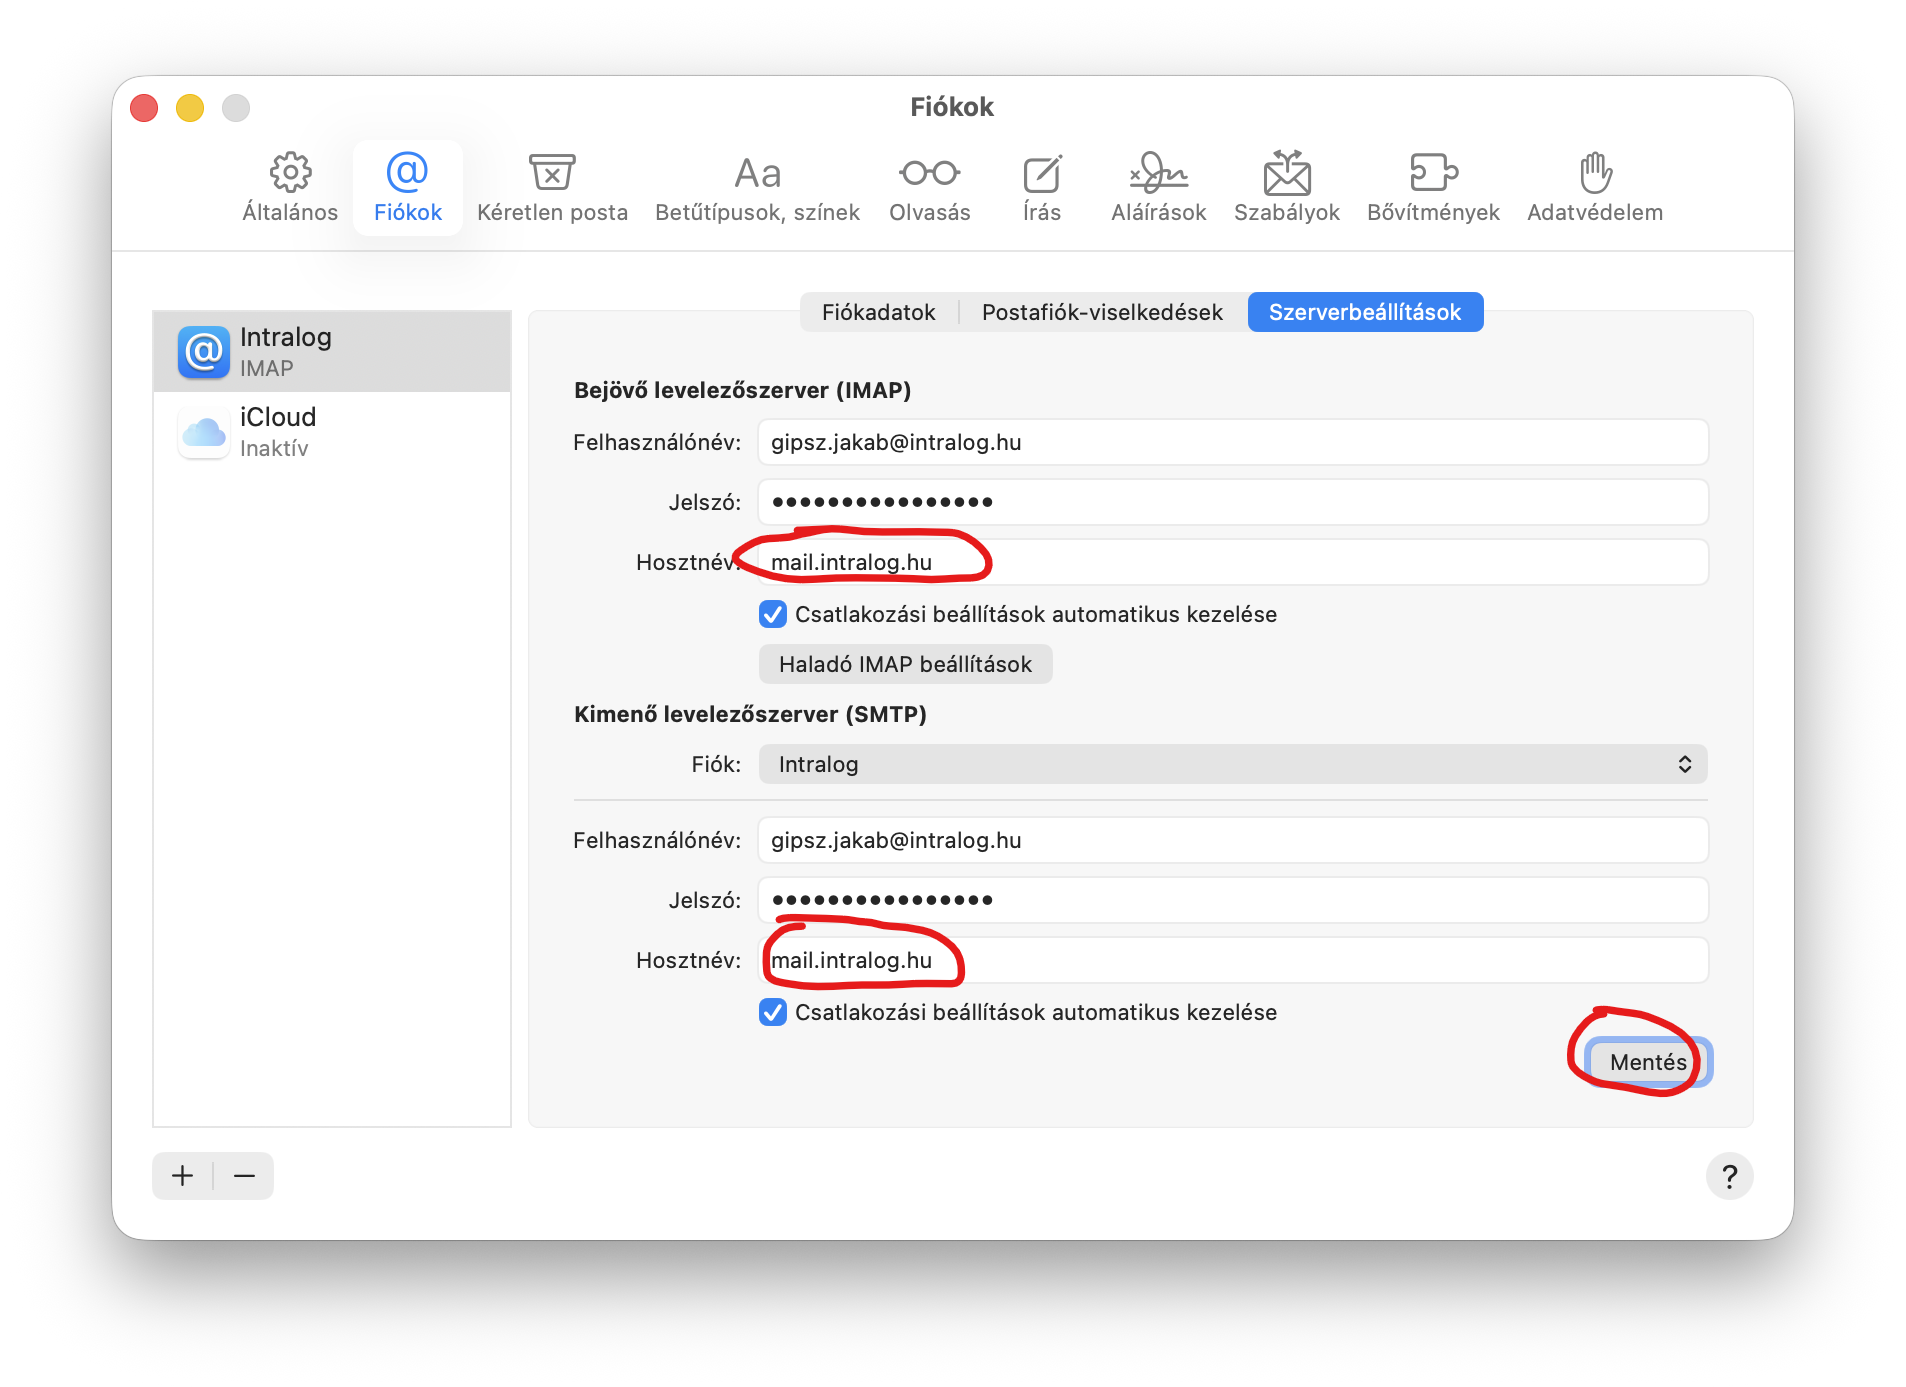Toggle SMTP automatic connection settings checkbox
1906x1387 pixels.
tap(773, 1012)
